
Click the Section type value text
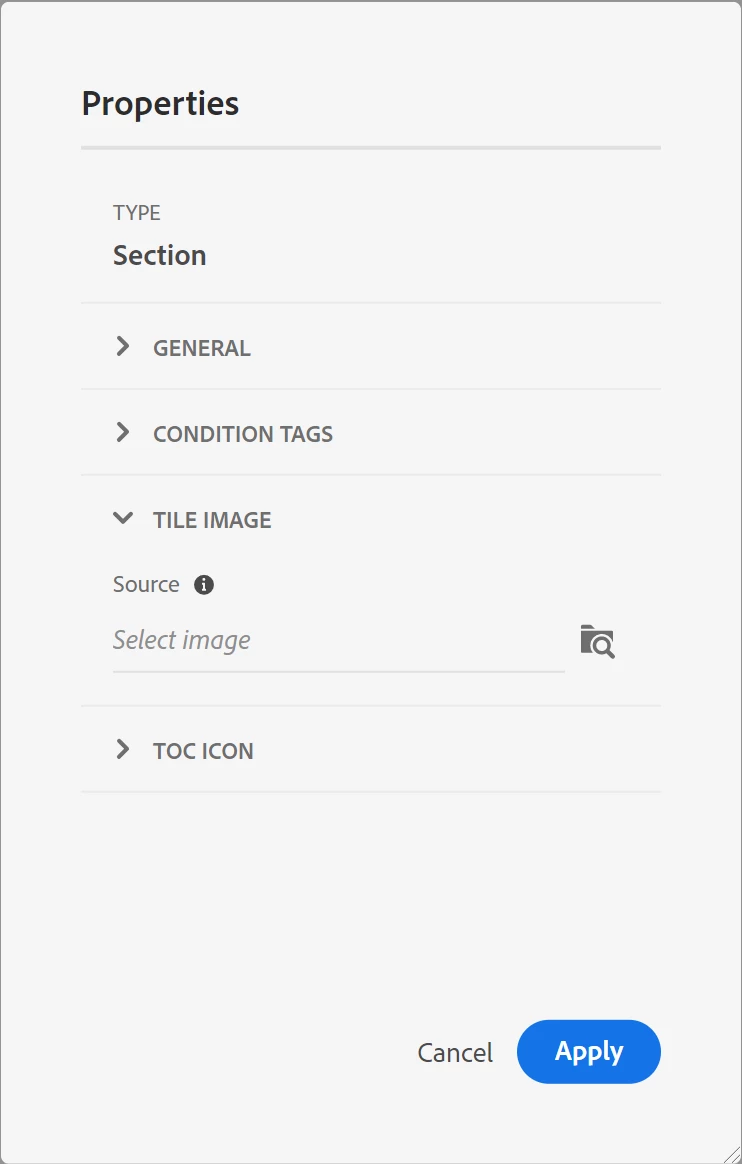pos(159,255)
